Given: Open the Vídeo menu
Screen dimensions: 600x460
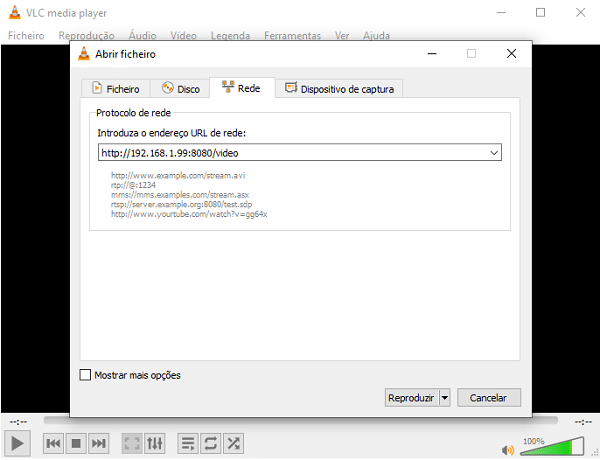Looking at the screenshot, I should (183, 36).
